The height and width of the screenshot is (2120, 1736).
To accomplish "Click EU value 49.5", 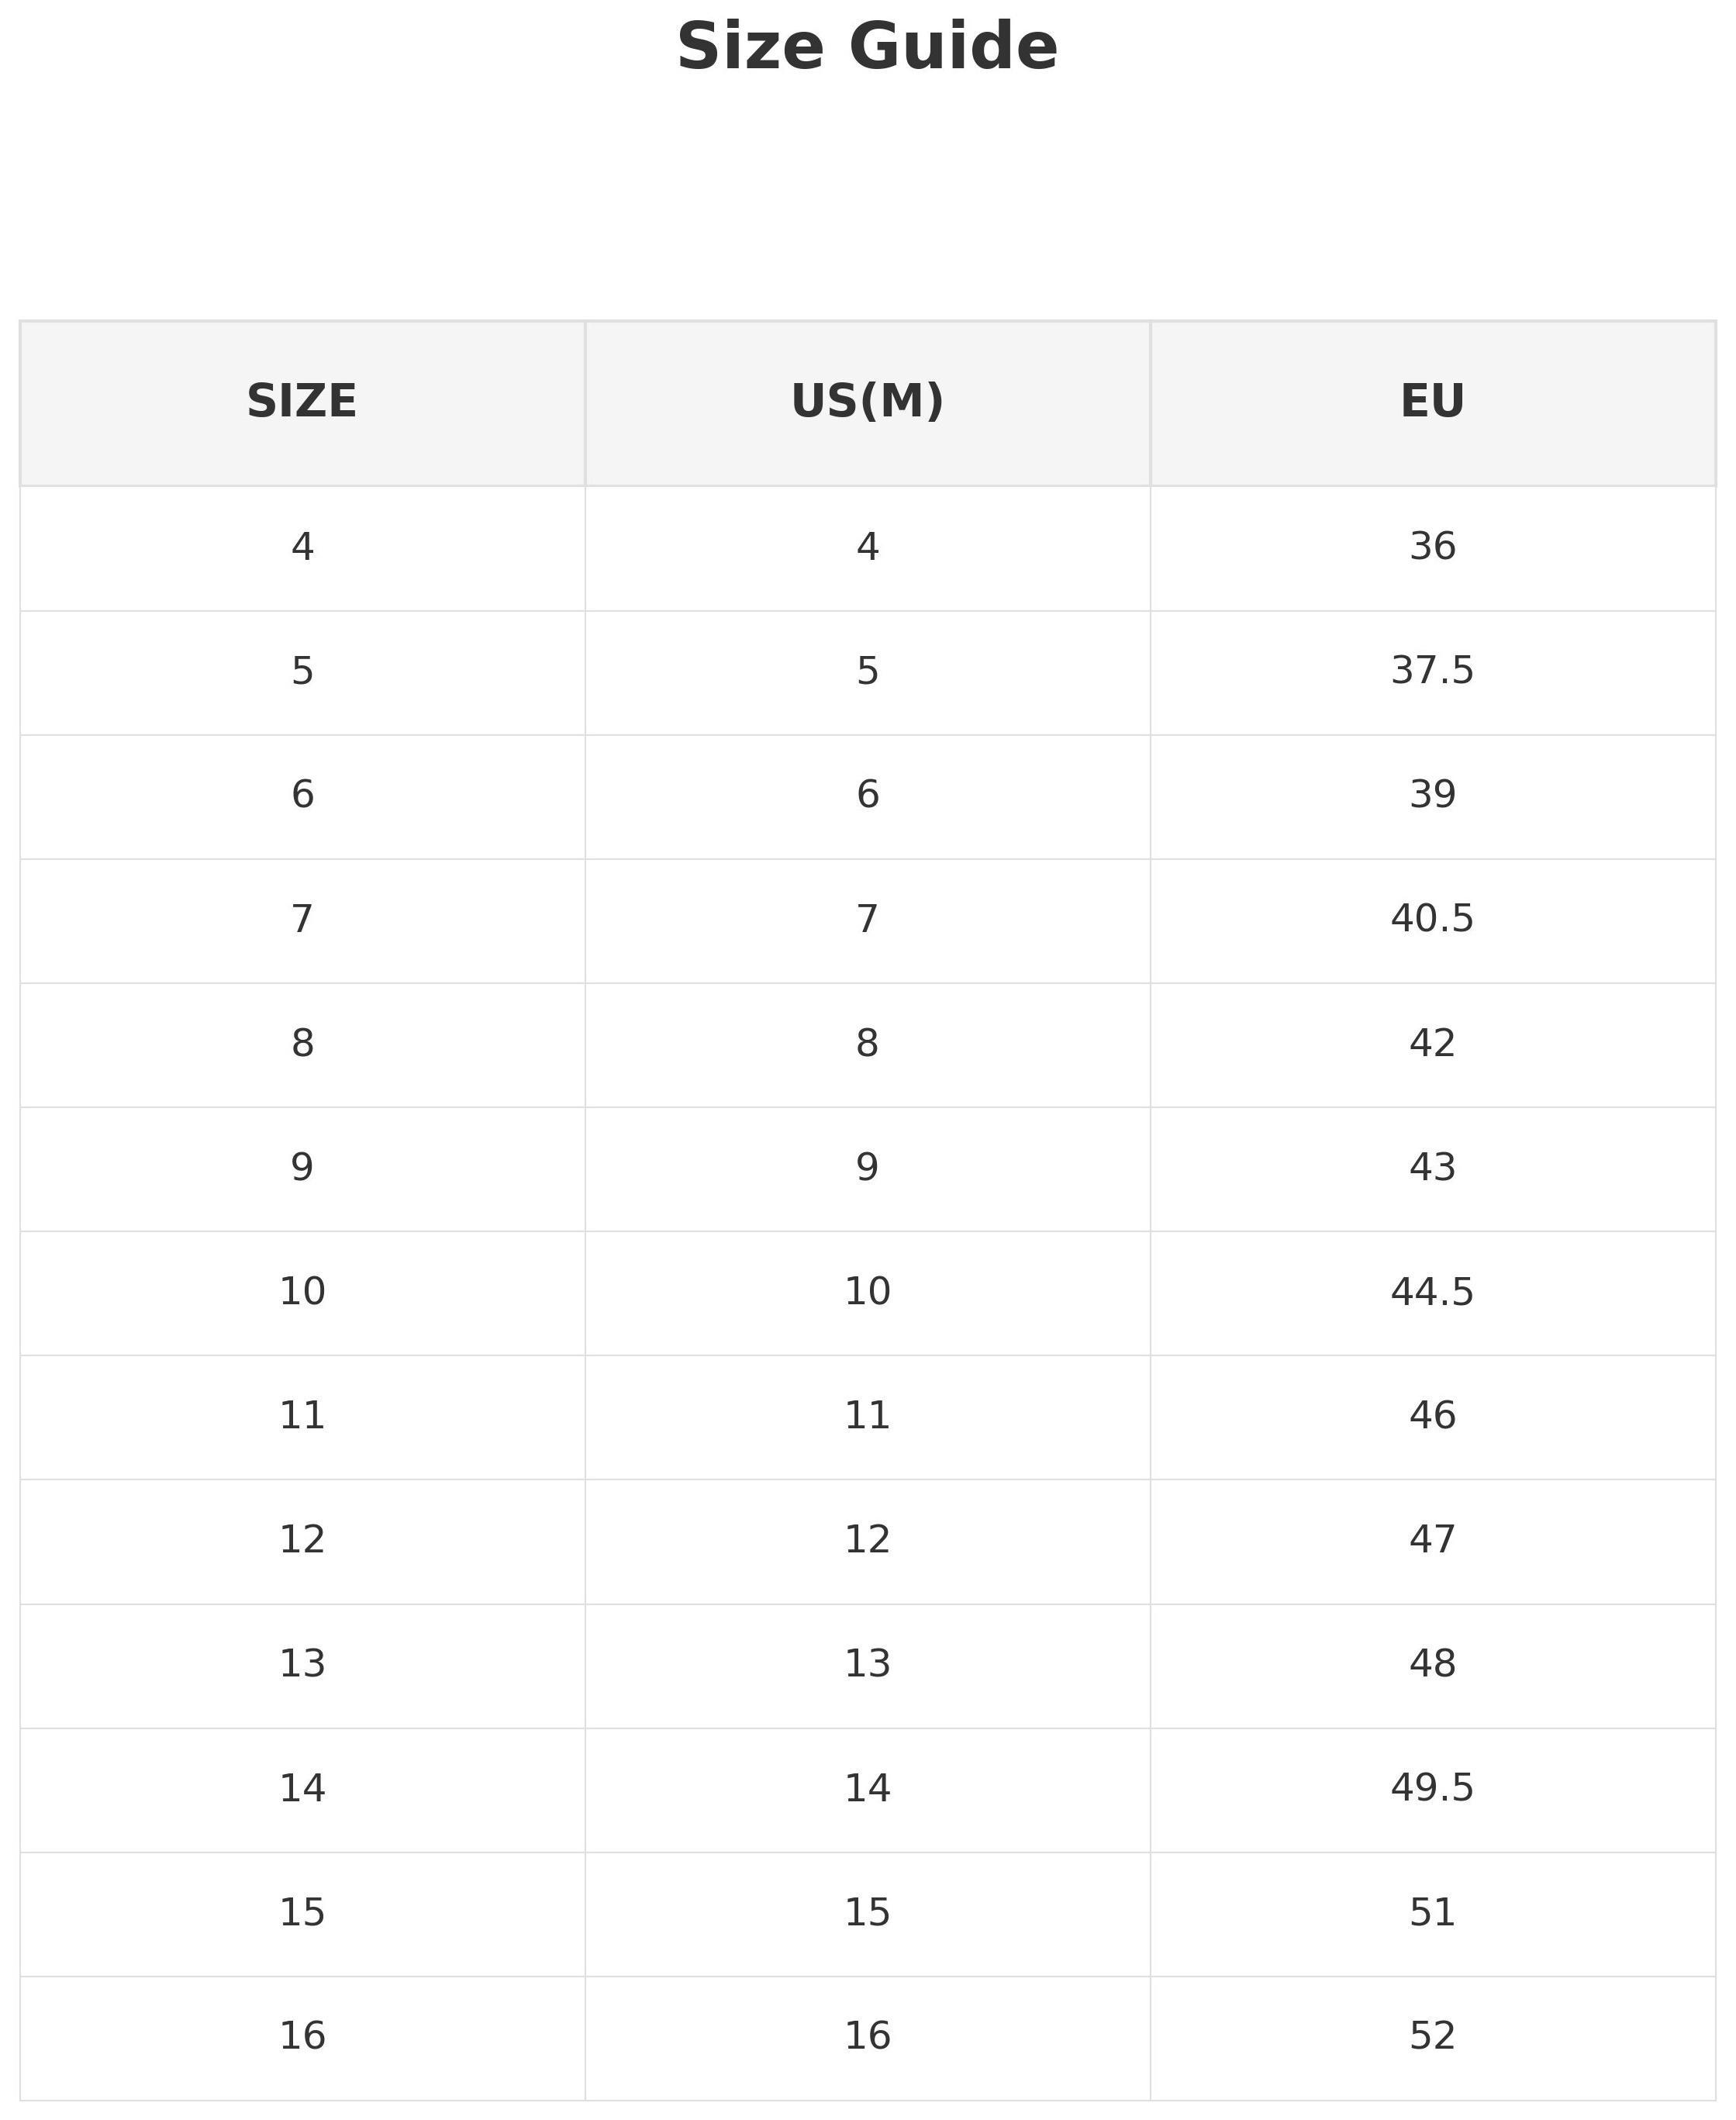I will 1432,1788.
